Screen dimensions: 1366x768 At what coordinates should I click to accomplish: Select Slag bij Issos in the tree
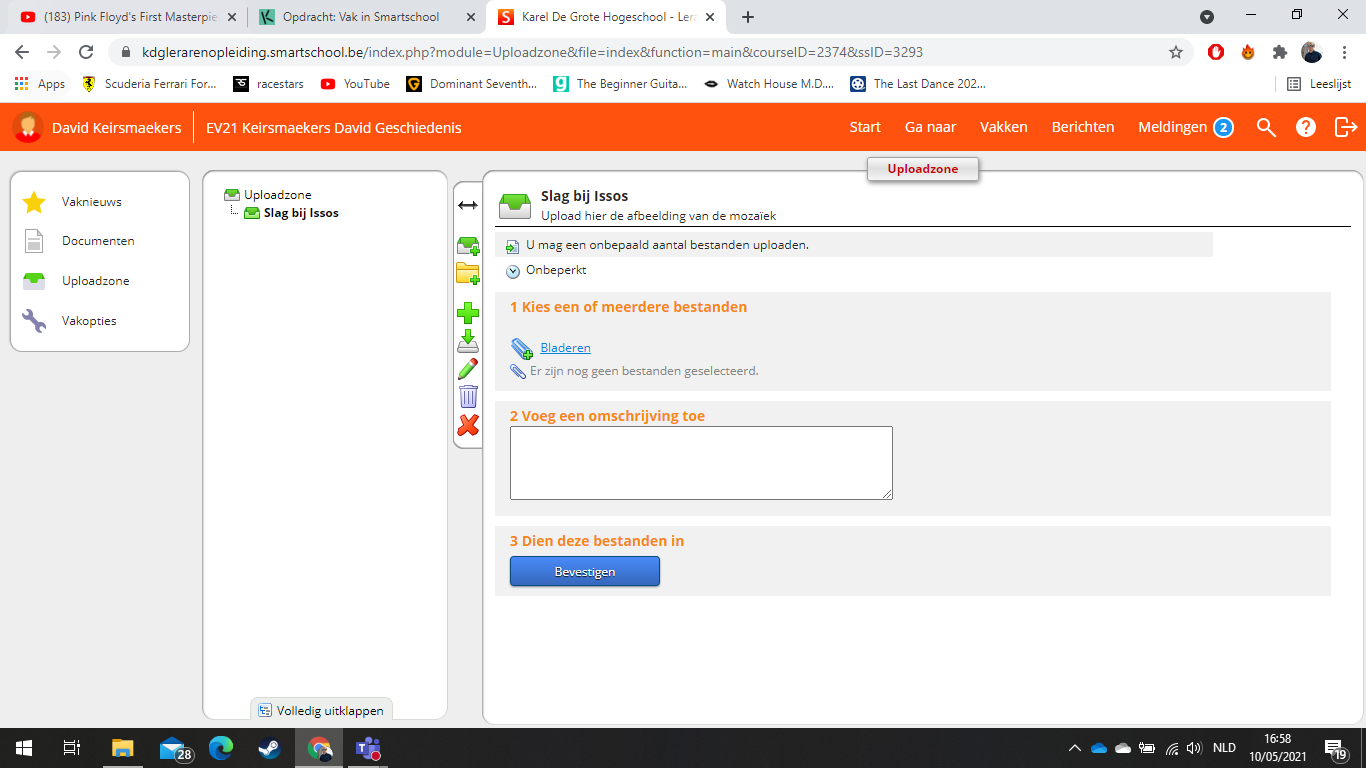pyautogui.click(x=301, y=213)
